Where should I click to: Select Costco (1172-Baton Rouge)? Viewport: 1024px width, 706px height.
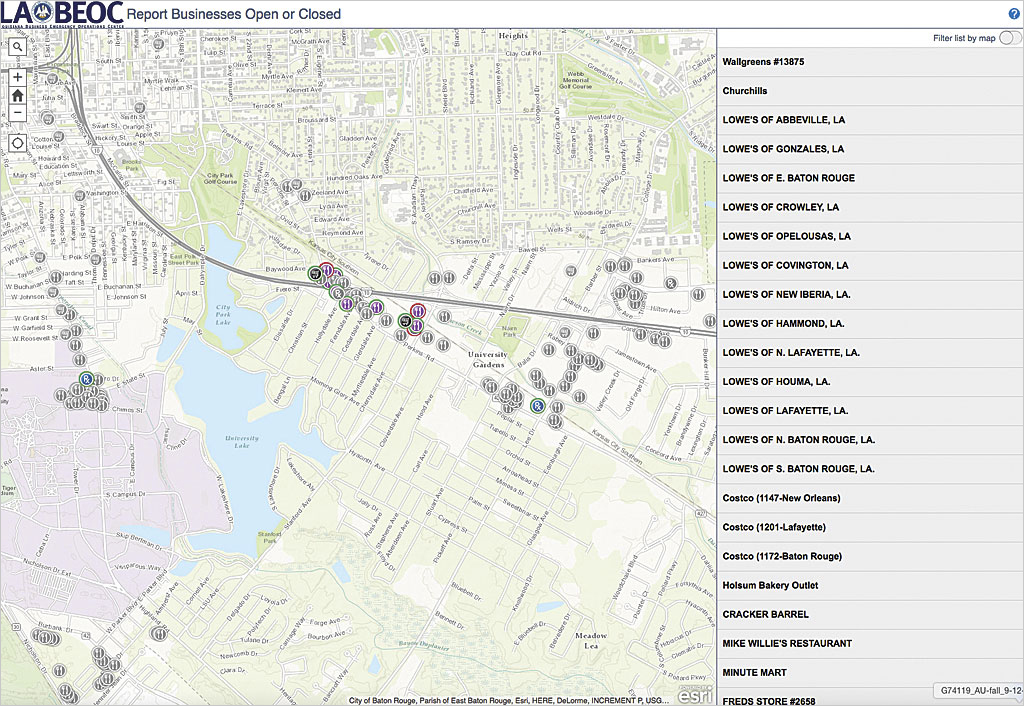pos(870,556)
